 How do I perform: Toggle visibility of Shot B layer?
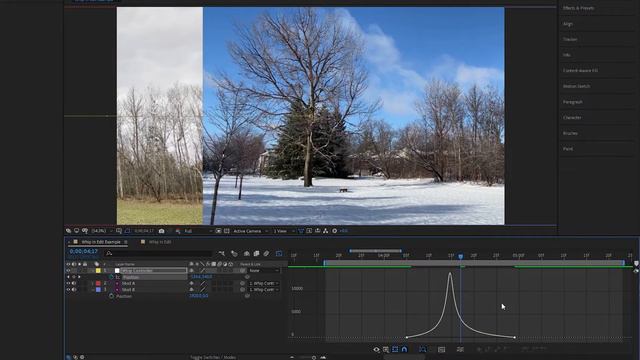(x=68, y=290)
